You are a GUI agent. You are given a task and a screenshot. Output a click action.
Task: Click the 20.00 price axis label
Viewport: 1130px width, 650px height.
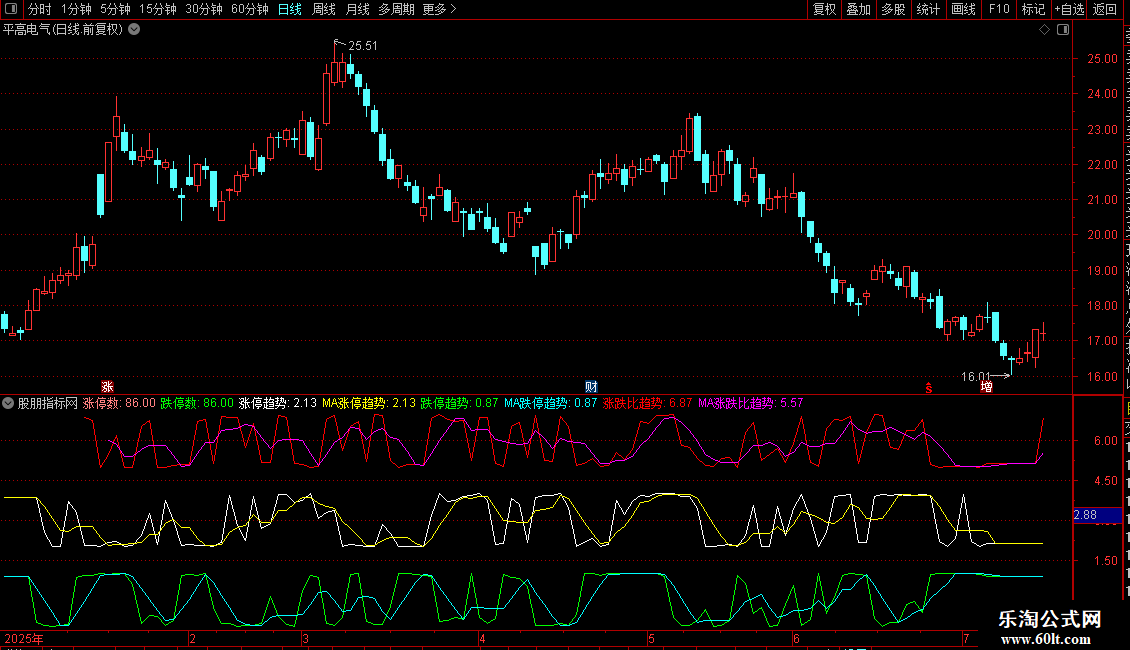pos(1102,235)
